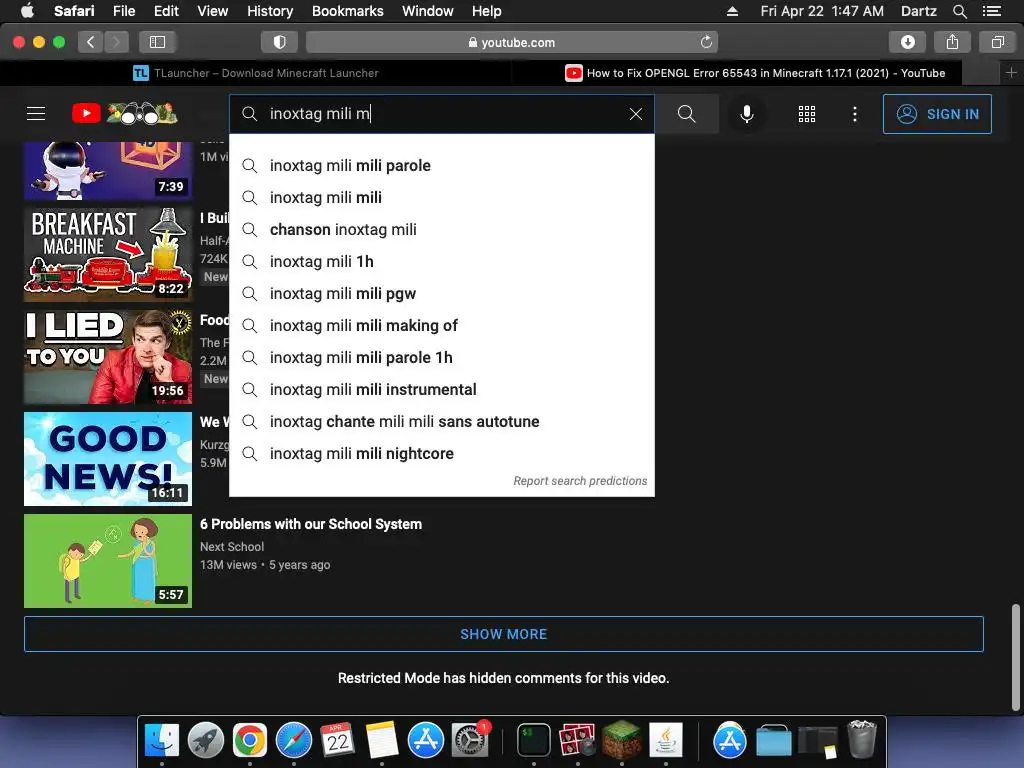
Task: Open the School System video thumbnail 5:57
Action: (108, 560)
